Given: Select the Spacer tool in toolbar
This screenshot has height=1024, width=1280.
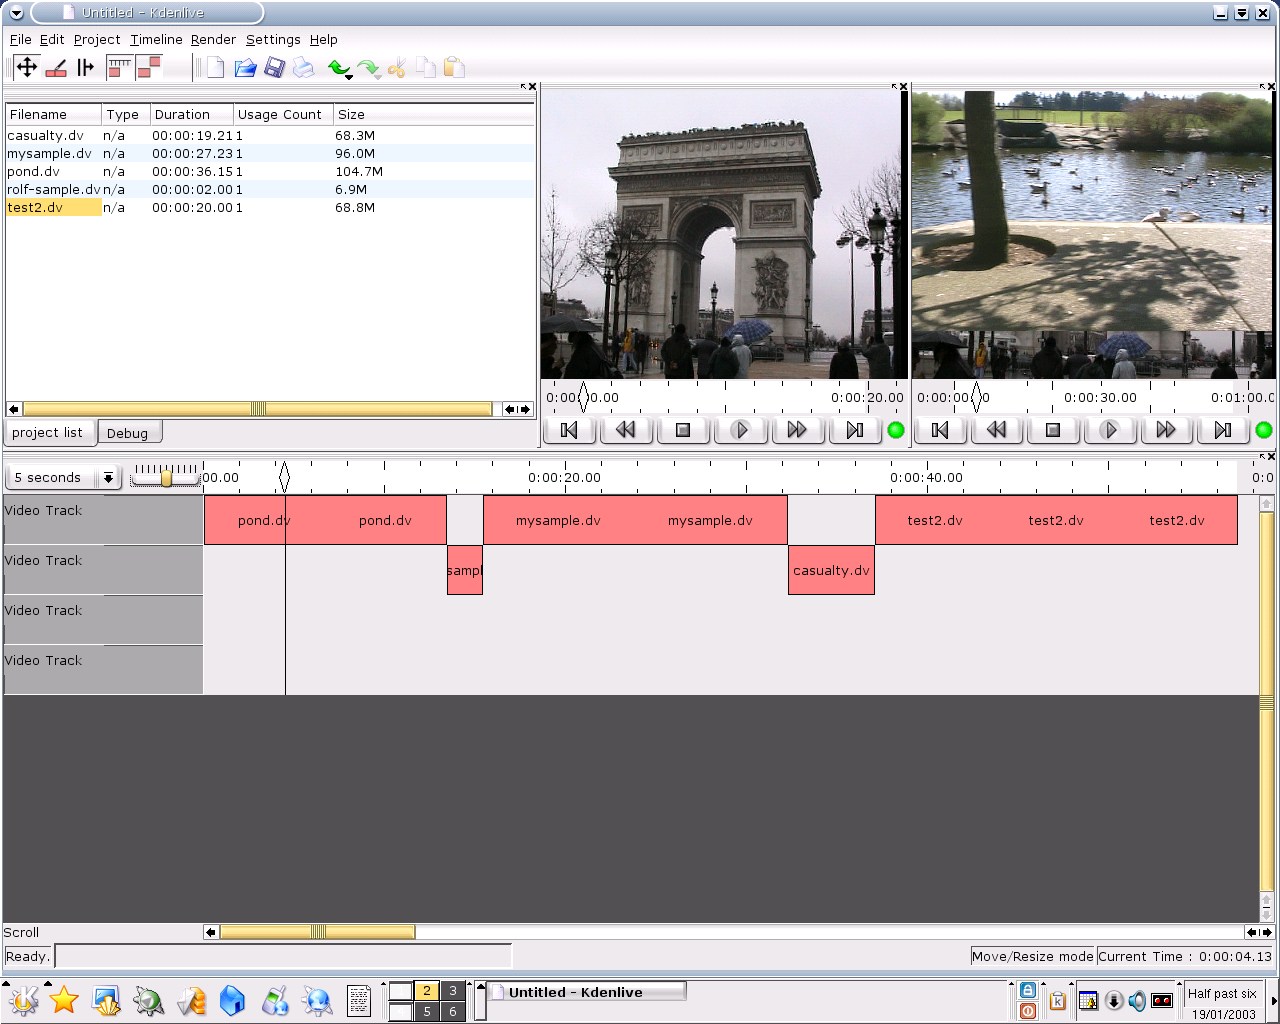Looking at the screenshot, I should pyautogui.click(x=86, y=67).
